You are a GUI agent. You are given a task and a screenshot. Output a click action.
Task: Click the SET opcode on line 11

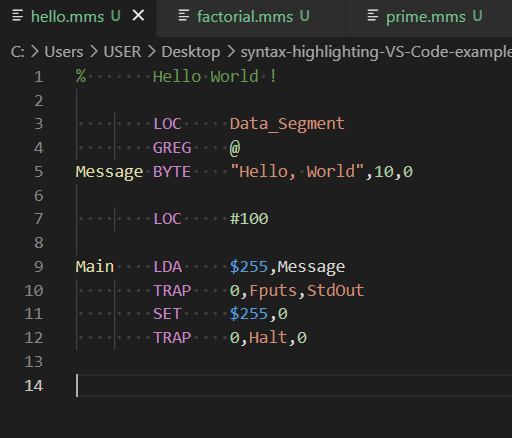pos(167,314)
